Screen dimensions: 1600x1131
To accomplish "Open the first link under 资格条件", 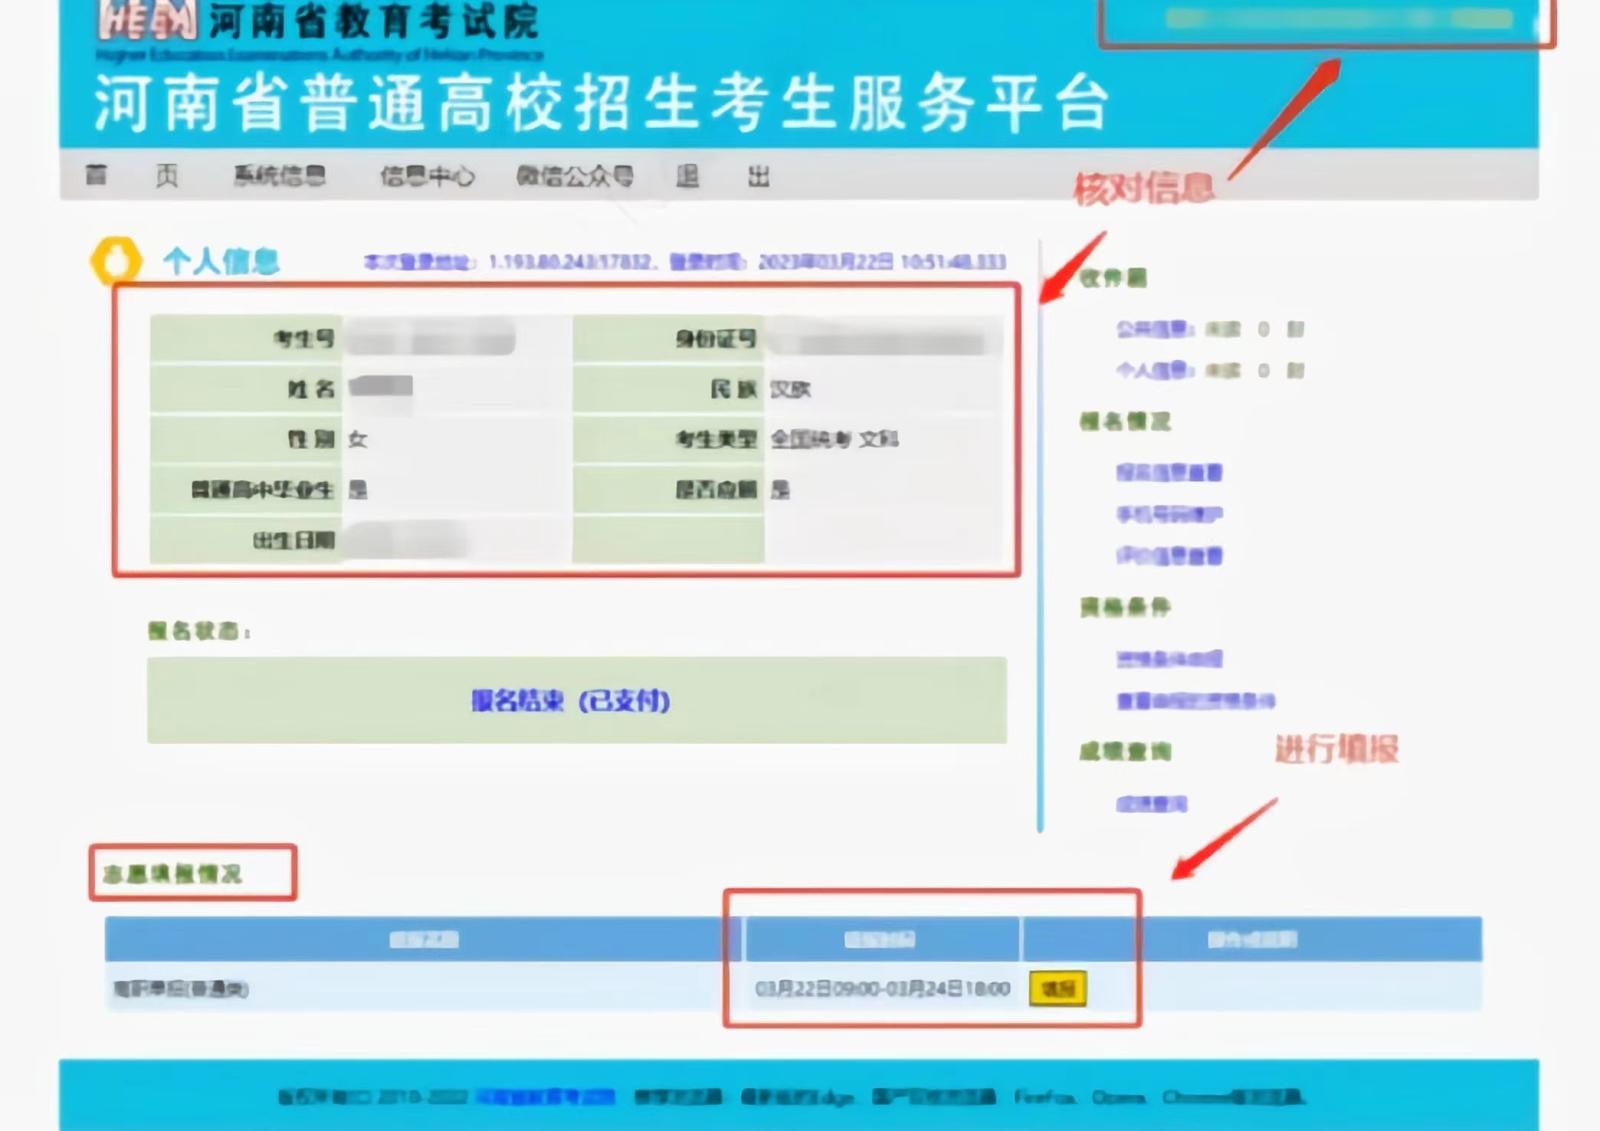I will pos(1169,659).
